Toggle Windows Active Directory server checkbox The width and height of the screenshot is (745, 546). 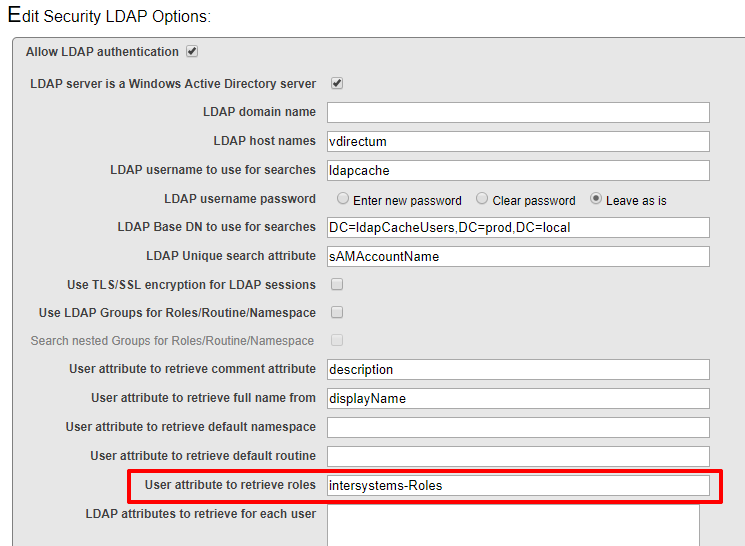337,83
